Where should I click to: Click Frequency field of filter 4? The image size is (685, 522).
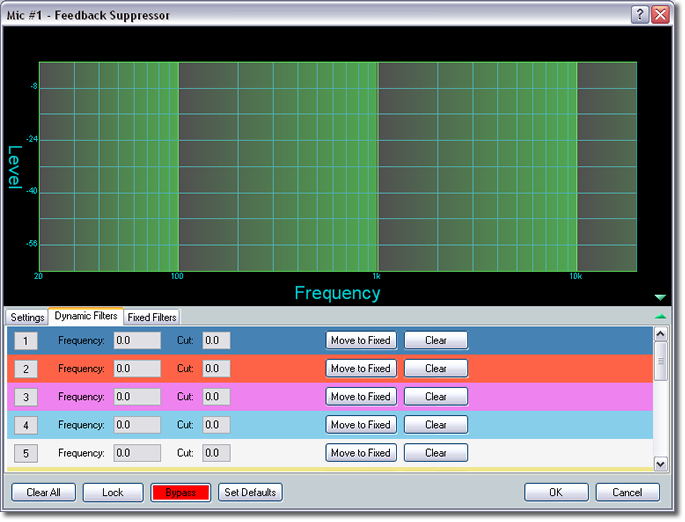click(x=137, y=425)
